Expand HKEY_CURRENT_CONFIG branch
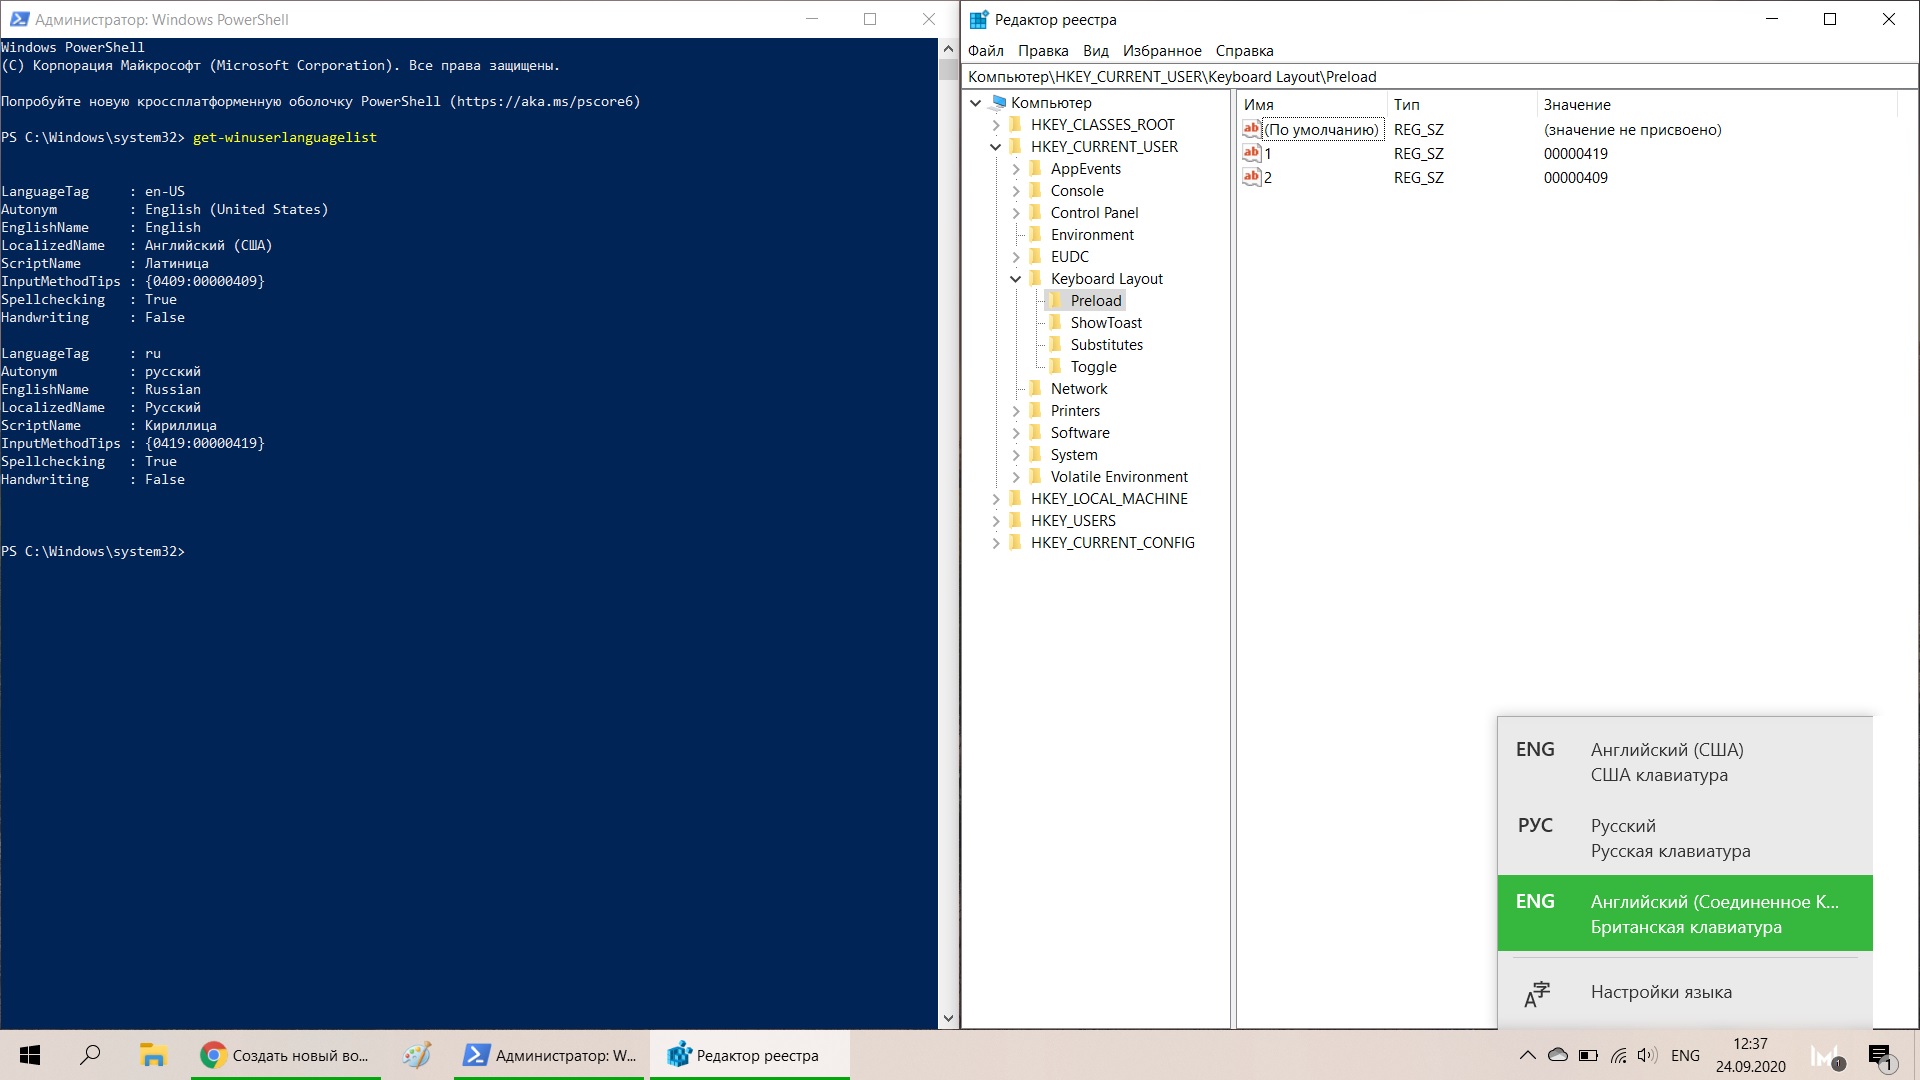The width and height of the screenshot is (1920, 1080). pos(996,543)
